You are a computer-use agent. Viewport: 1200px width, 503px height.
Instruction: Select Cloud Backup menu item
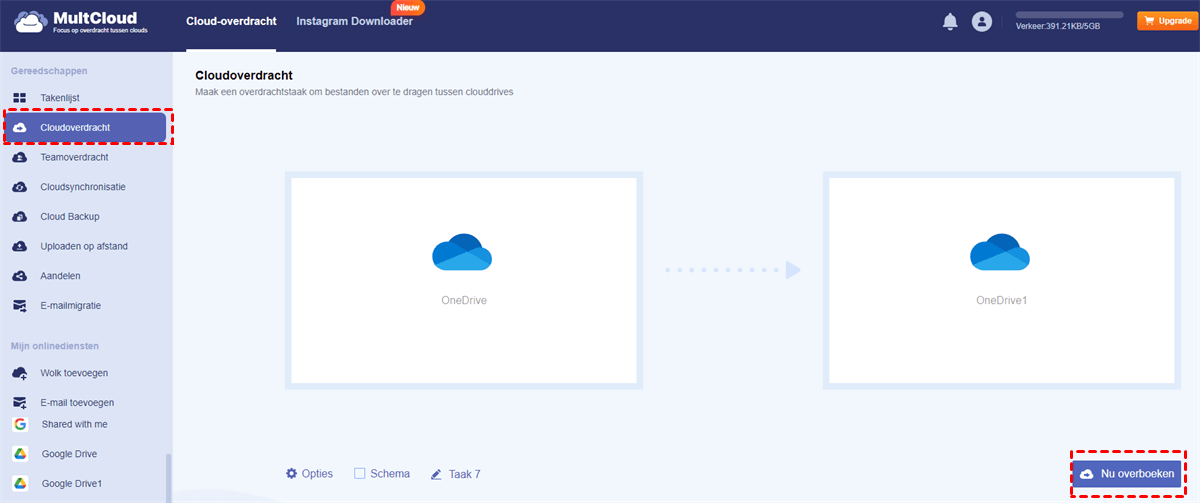[69, 216]
